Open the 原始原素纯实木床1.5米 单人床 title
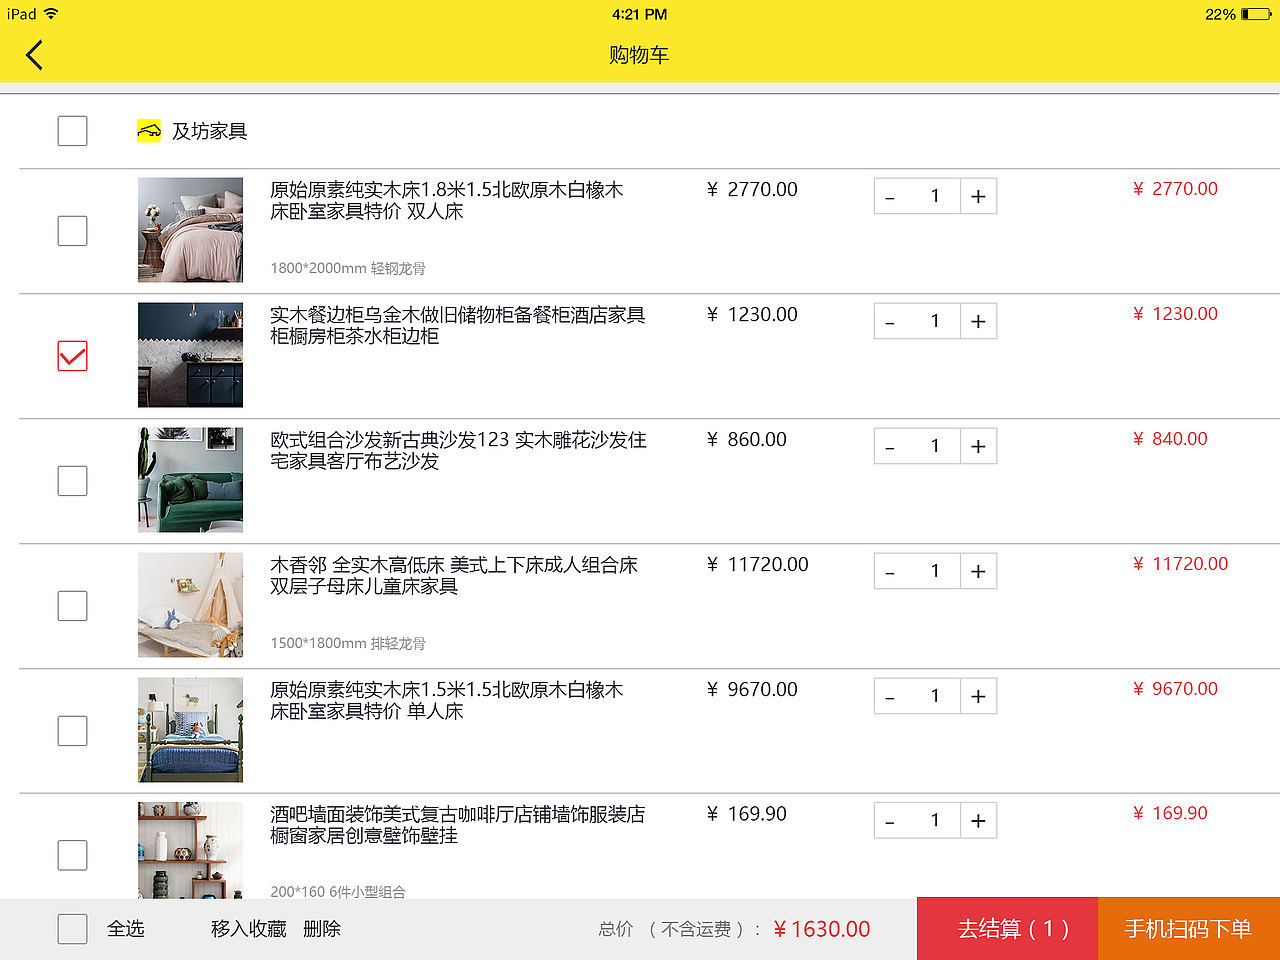This screenshot has height=960, width=1280. click(447, 700)
